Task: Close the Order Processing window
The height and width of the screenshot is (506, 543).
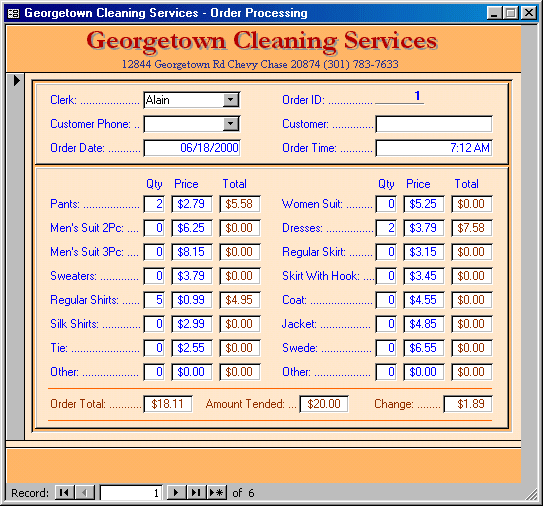Action: click(529, 13)
